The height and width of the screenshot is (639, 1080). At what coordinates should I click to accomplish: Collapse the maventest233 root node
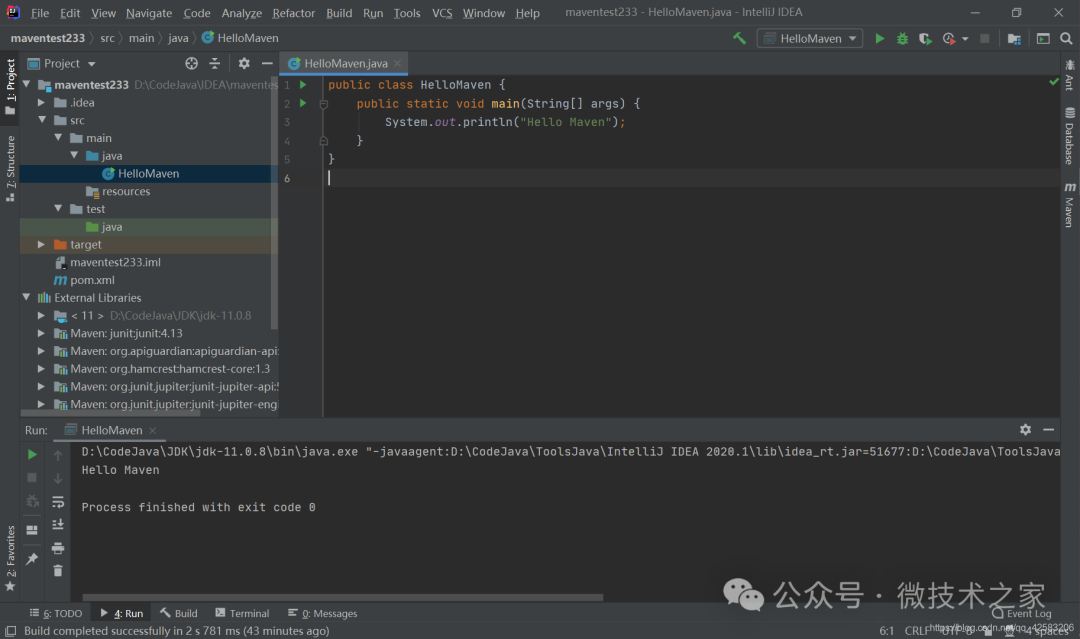26,84
